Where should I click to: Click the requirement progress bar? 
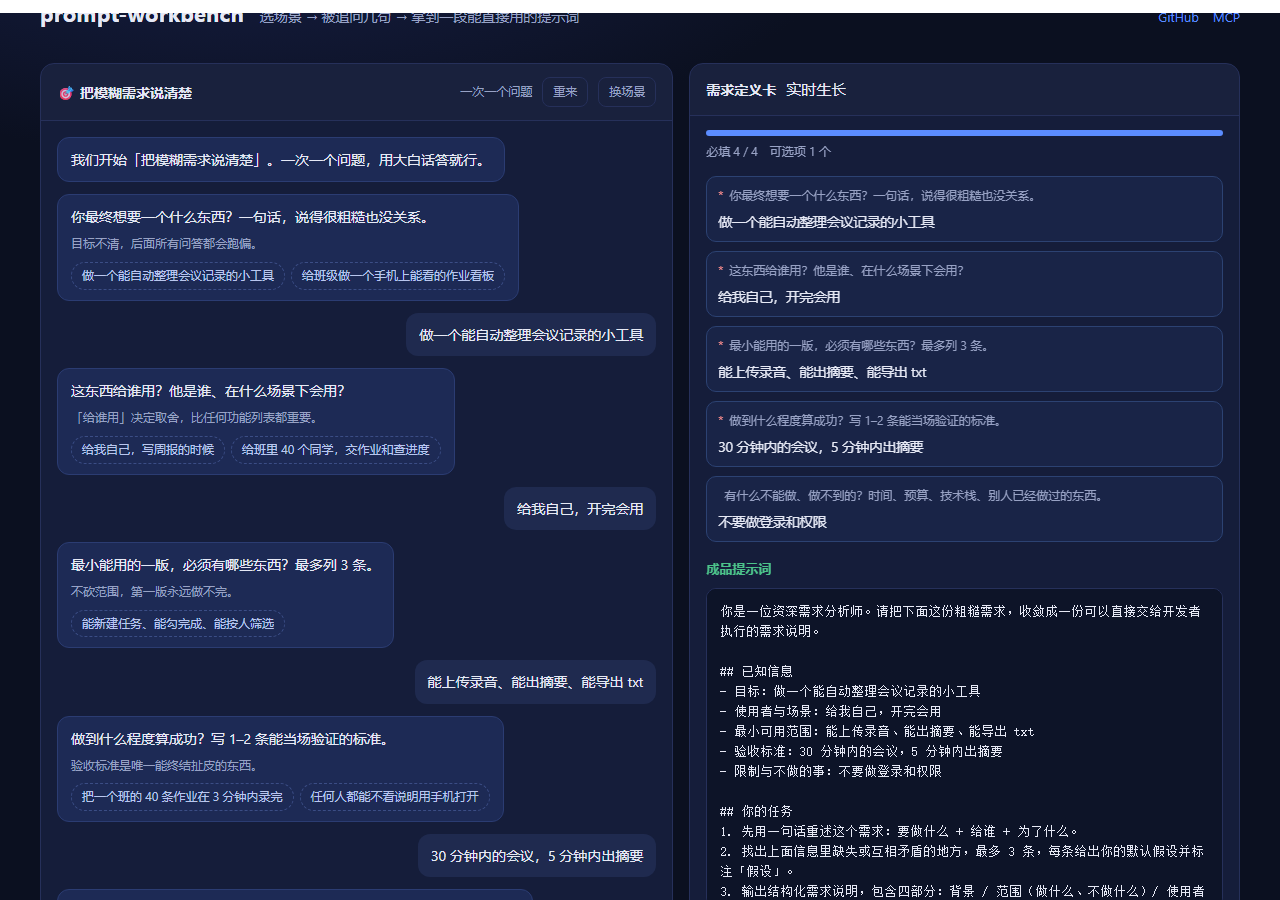[964, 133]
